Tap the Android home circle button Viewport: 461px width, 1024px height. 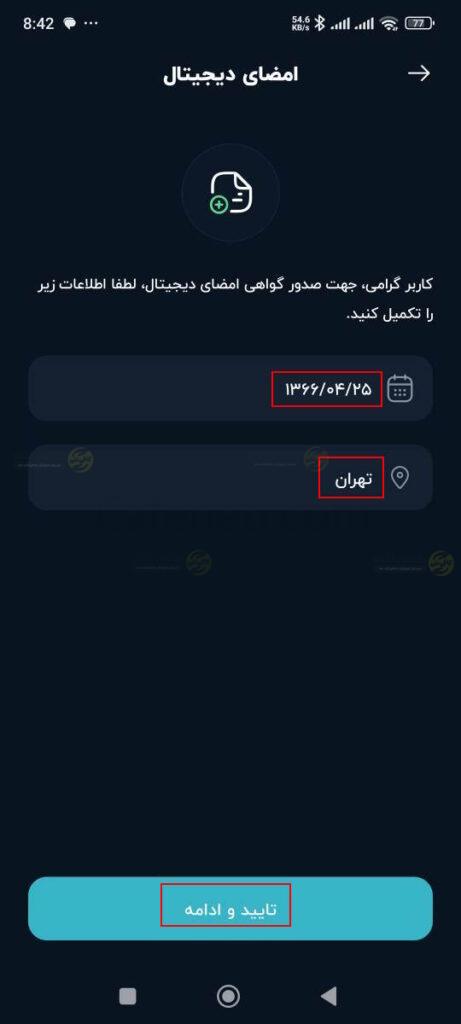(x=228, y=995)
